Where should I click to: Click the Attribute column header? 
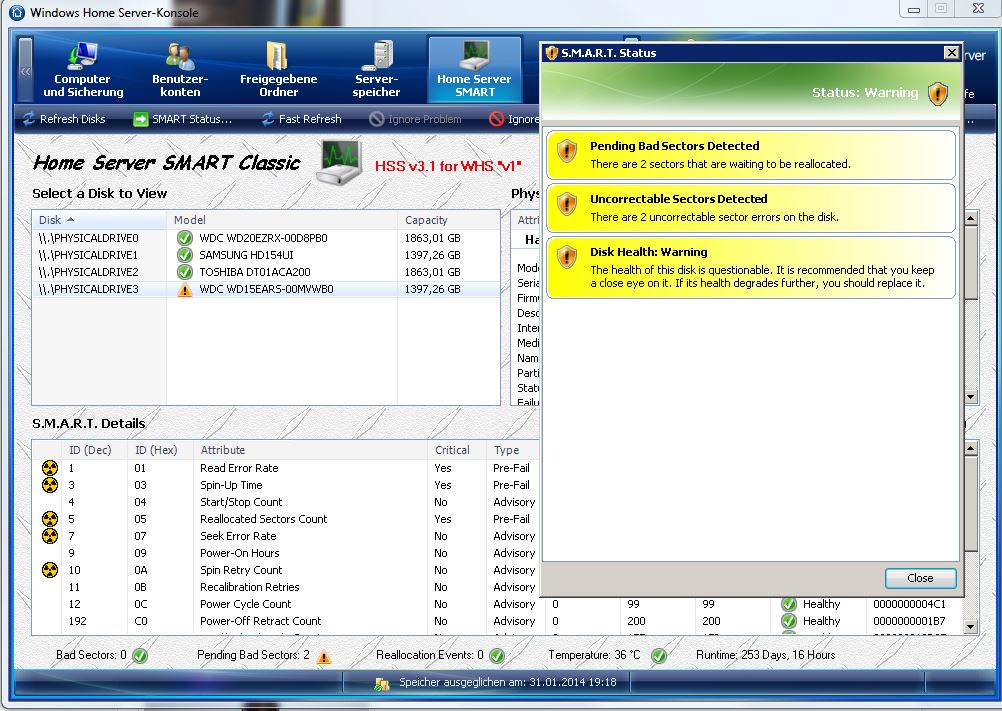311,450
